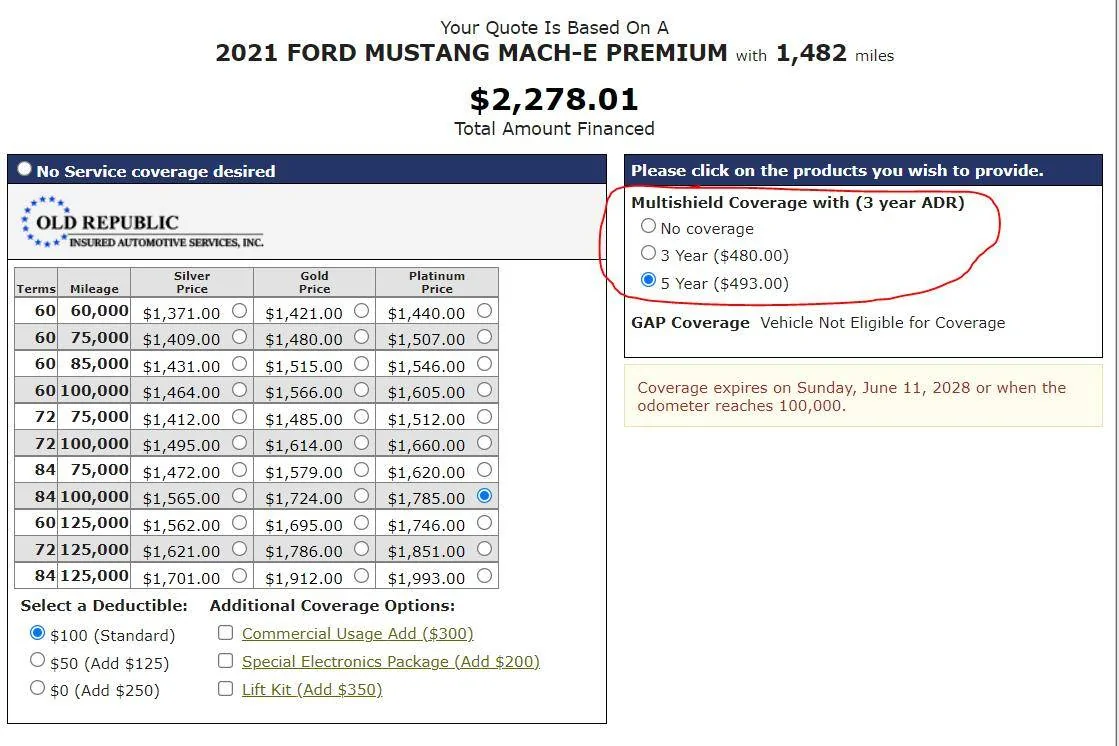Choose Silver $1,409.00 plan radio
Viewport: 1119px width, 746px height.
(240, 336)
